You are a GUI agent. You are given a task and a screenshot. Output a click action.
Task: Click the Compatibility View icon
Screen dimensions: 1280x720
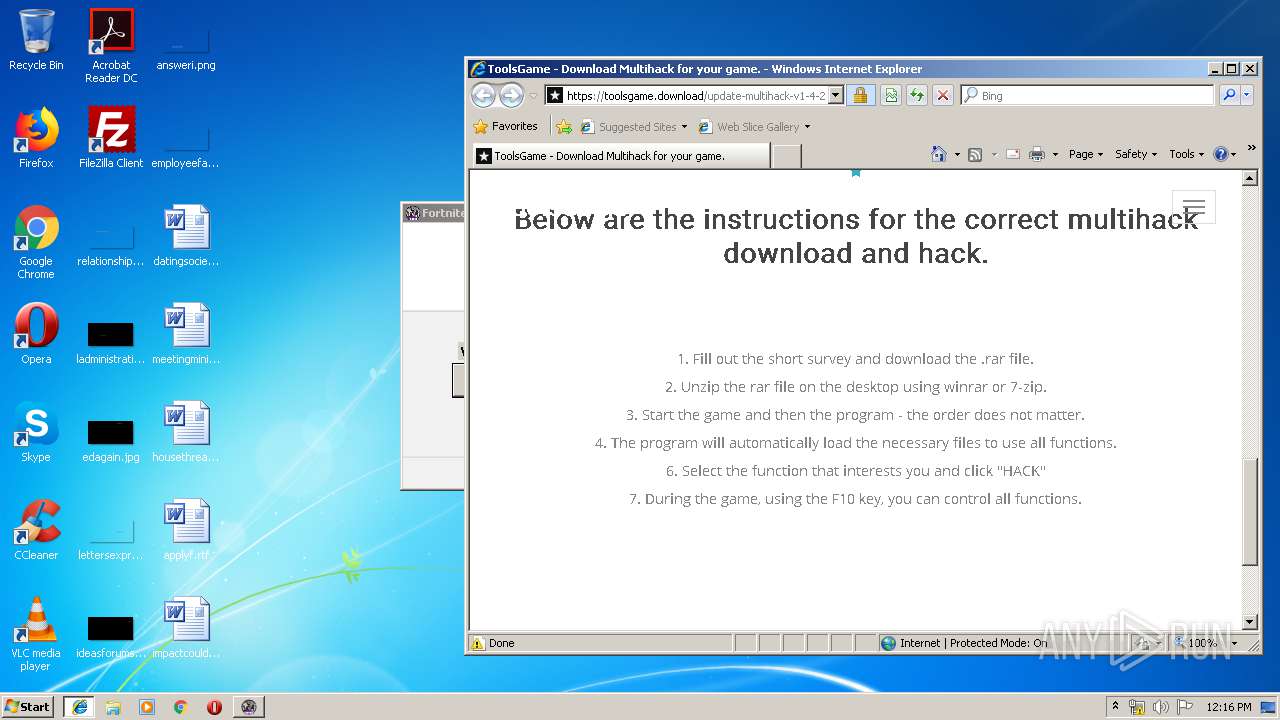[889, 95]
